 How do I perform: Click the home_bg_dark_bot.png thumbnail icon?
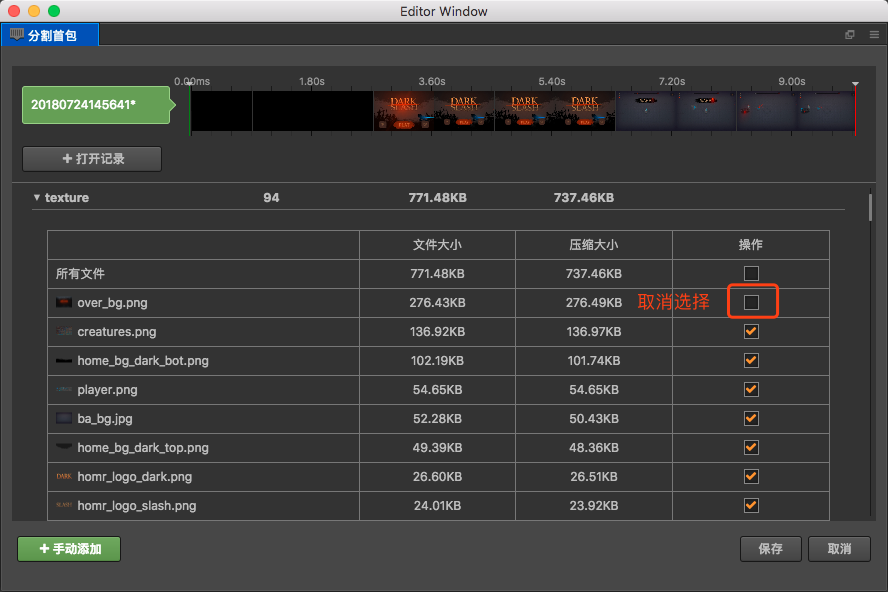(x=64, y=361)
